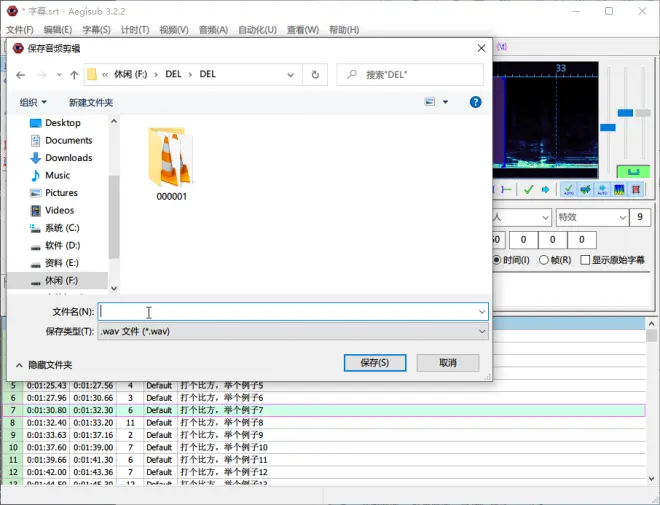Enable 显示原始字幕 checkbox
The width and height of the screenshot is (660, 505).
tap(612, 260)
